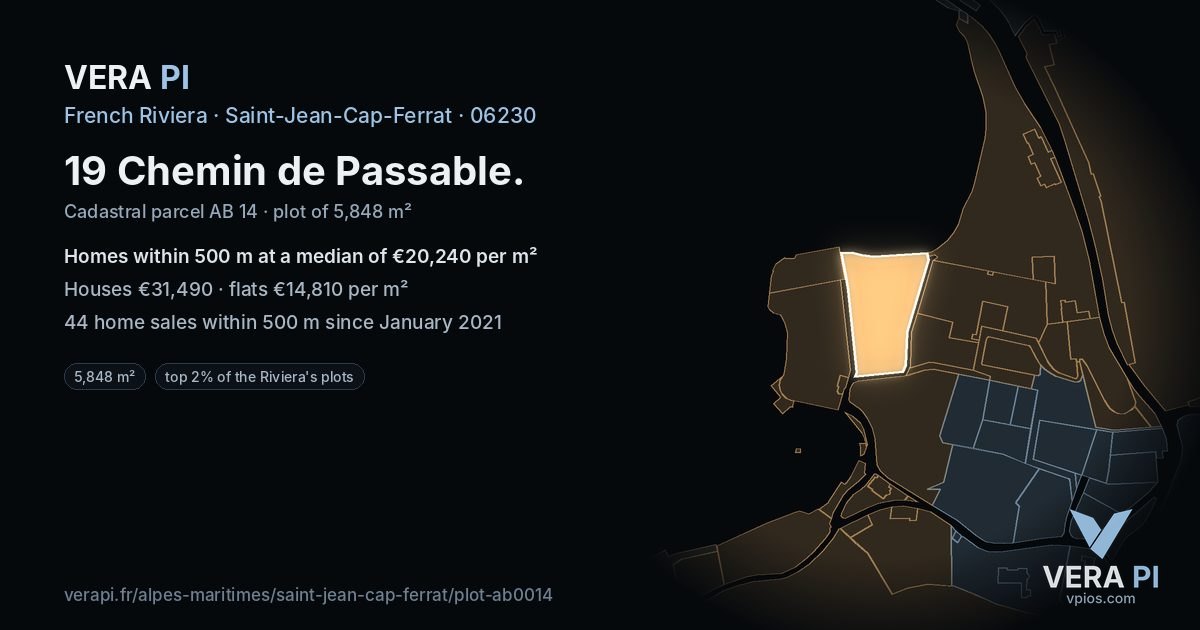Image resolution: width=1200 pixels, height=630 pixels.
Task: Click the VERA PI checkmark logo icon
Action: [x=1100, y=532]
